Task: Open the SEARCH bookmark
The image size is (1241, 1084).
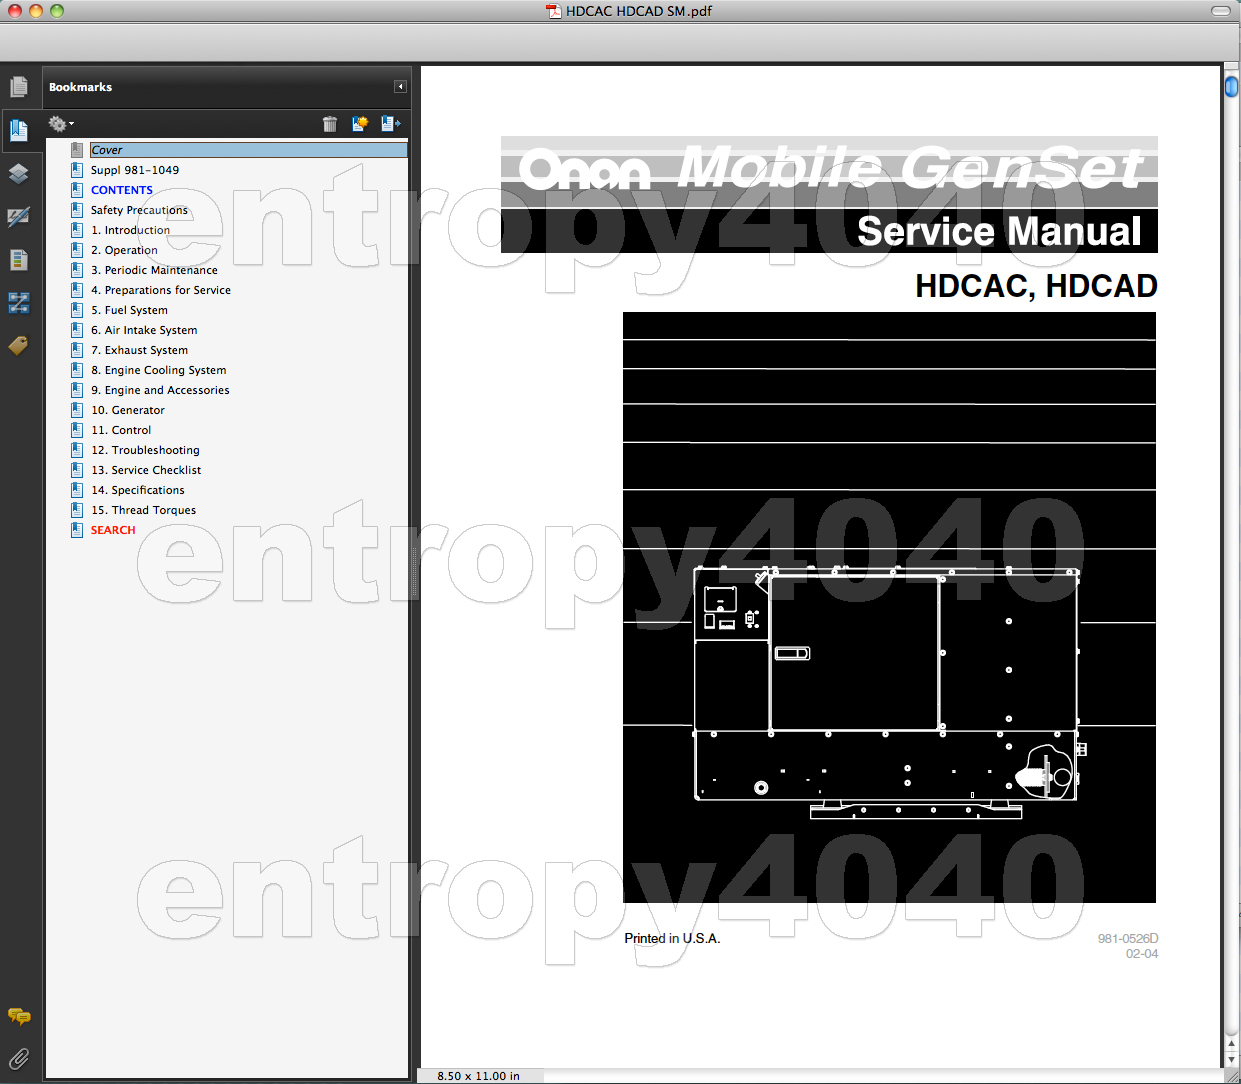Action: coord(113,530)
